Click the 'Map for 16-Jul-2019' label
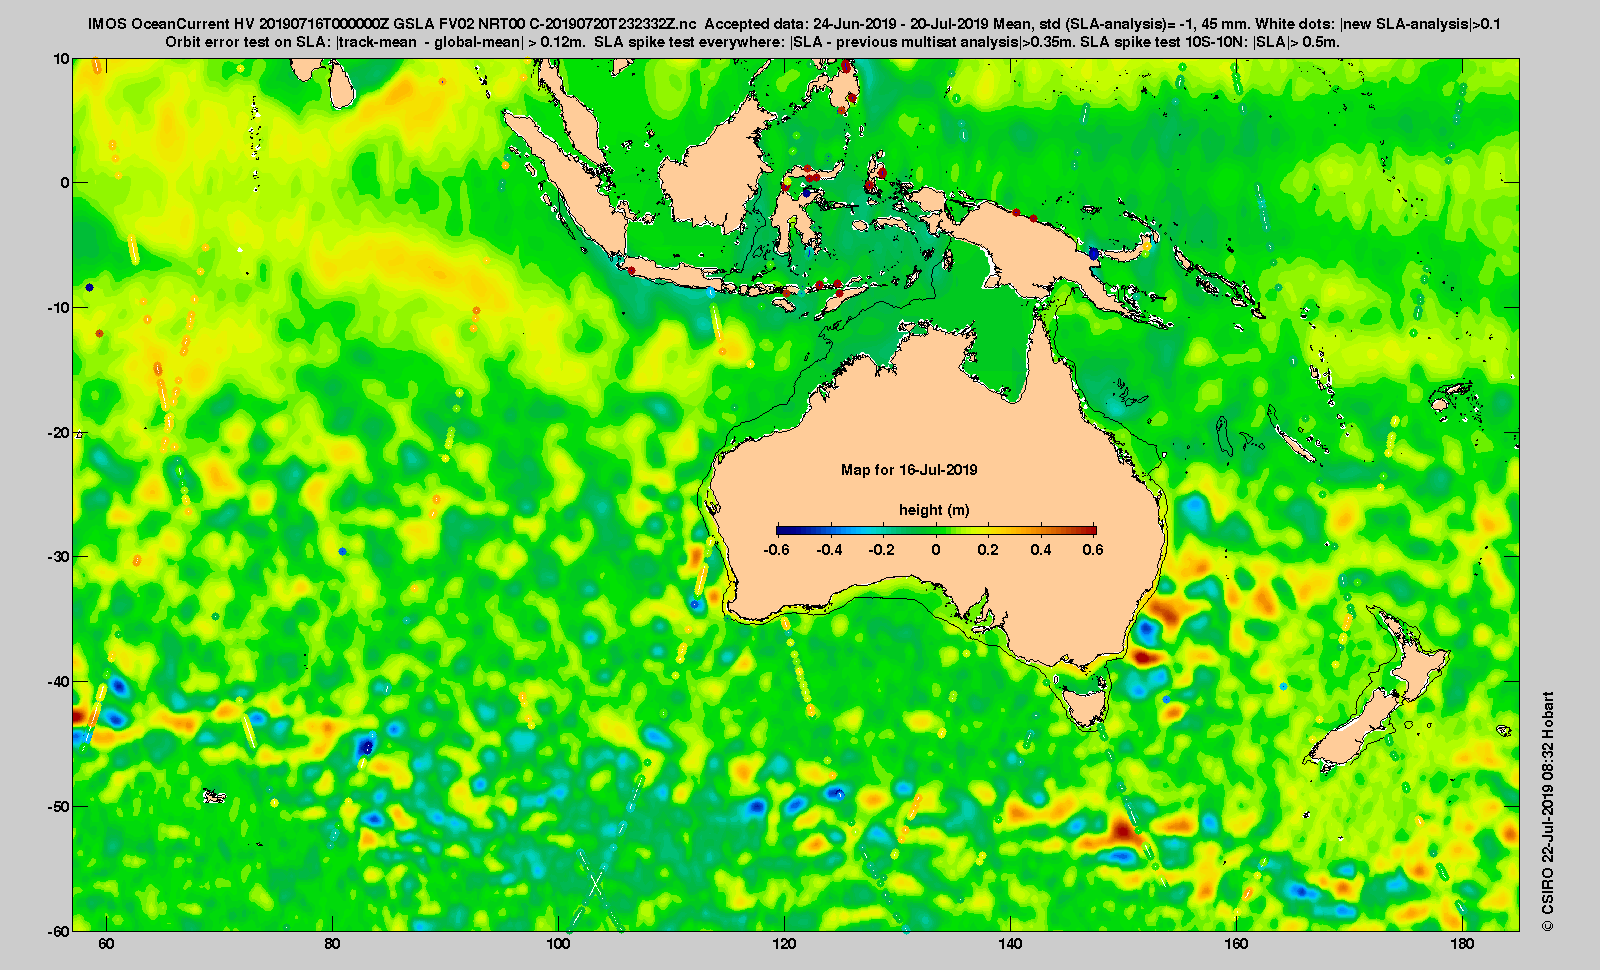 (909, 470)
